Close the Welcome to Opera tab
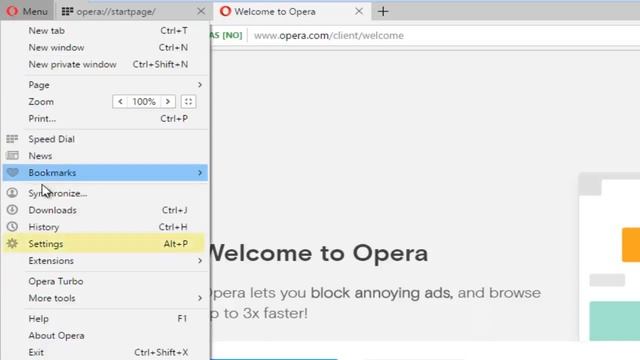Image resolution: width=640 pixels, height=360 pixels. (359, 11)
